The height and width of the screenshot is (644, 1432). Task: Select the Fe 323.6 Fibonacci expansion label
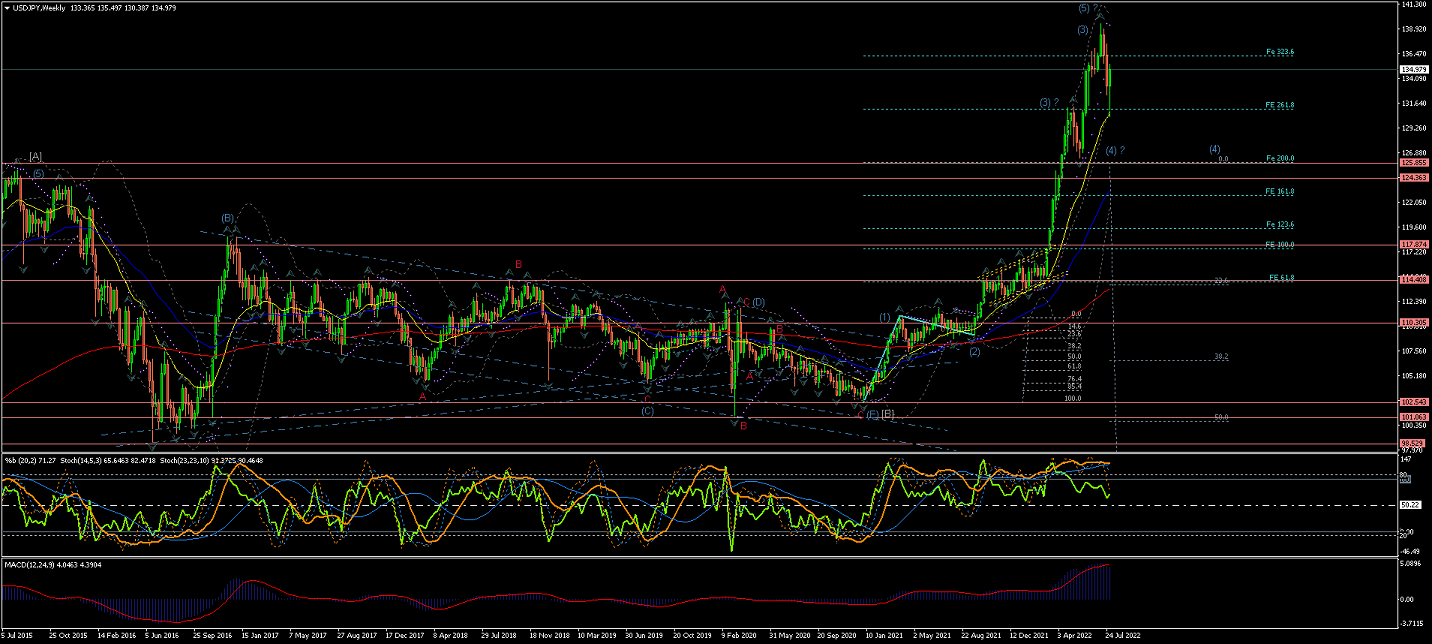pos(1280,52)
